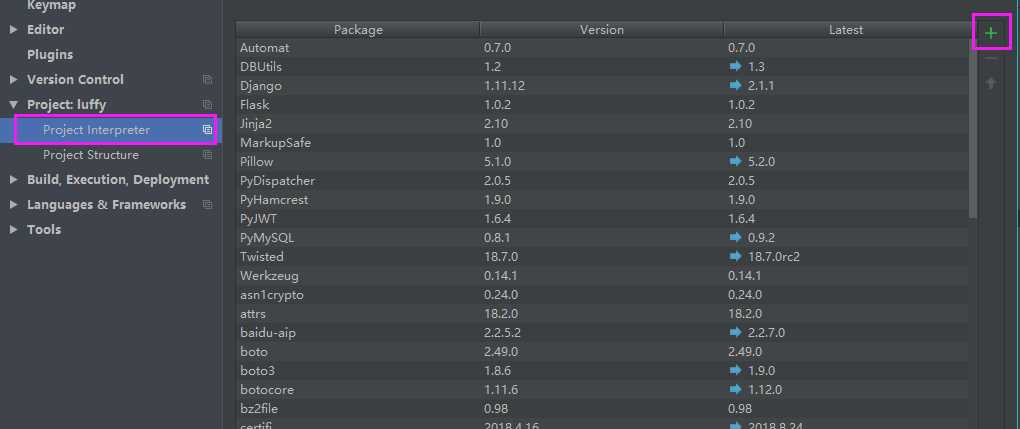1020x429 pixels.
Task: Click Pillow latest version 5.2.0
Action: [761, 161]
